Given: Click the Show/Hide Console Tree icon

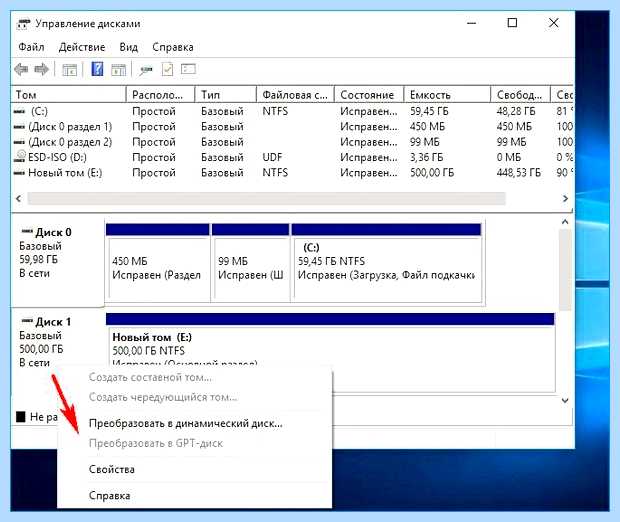Looking at the screenshot, I should tap(70, 70).
